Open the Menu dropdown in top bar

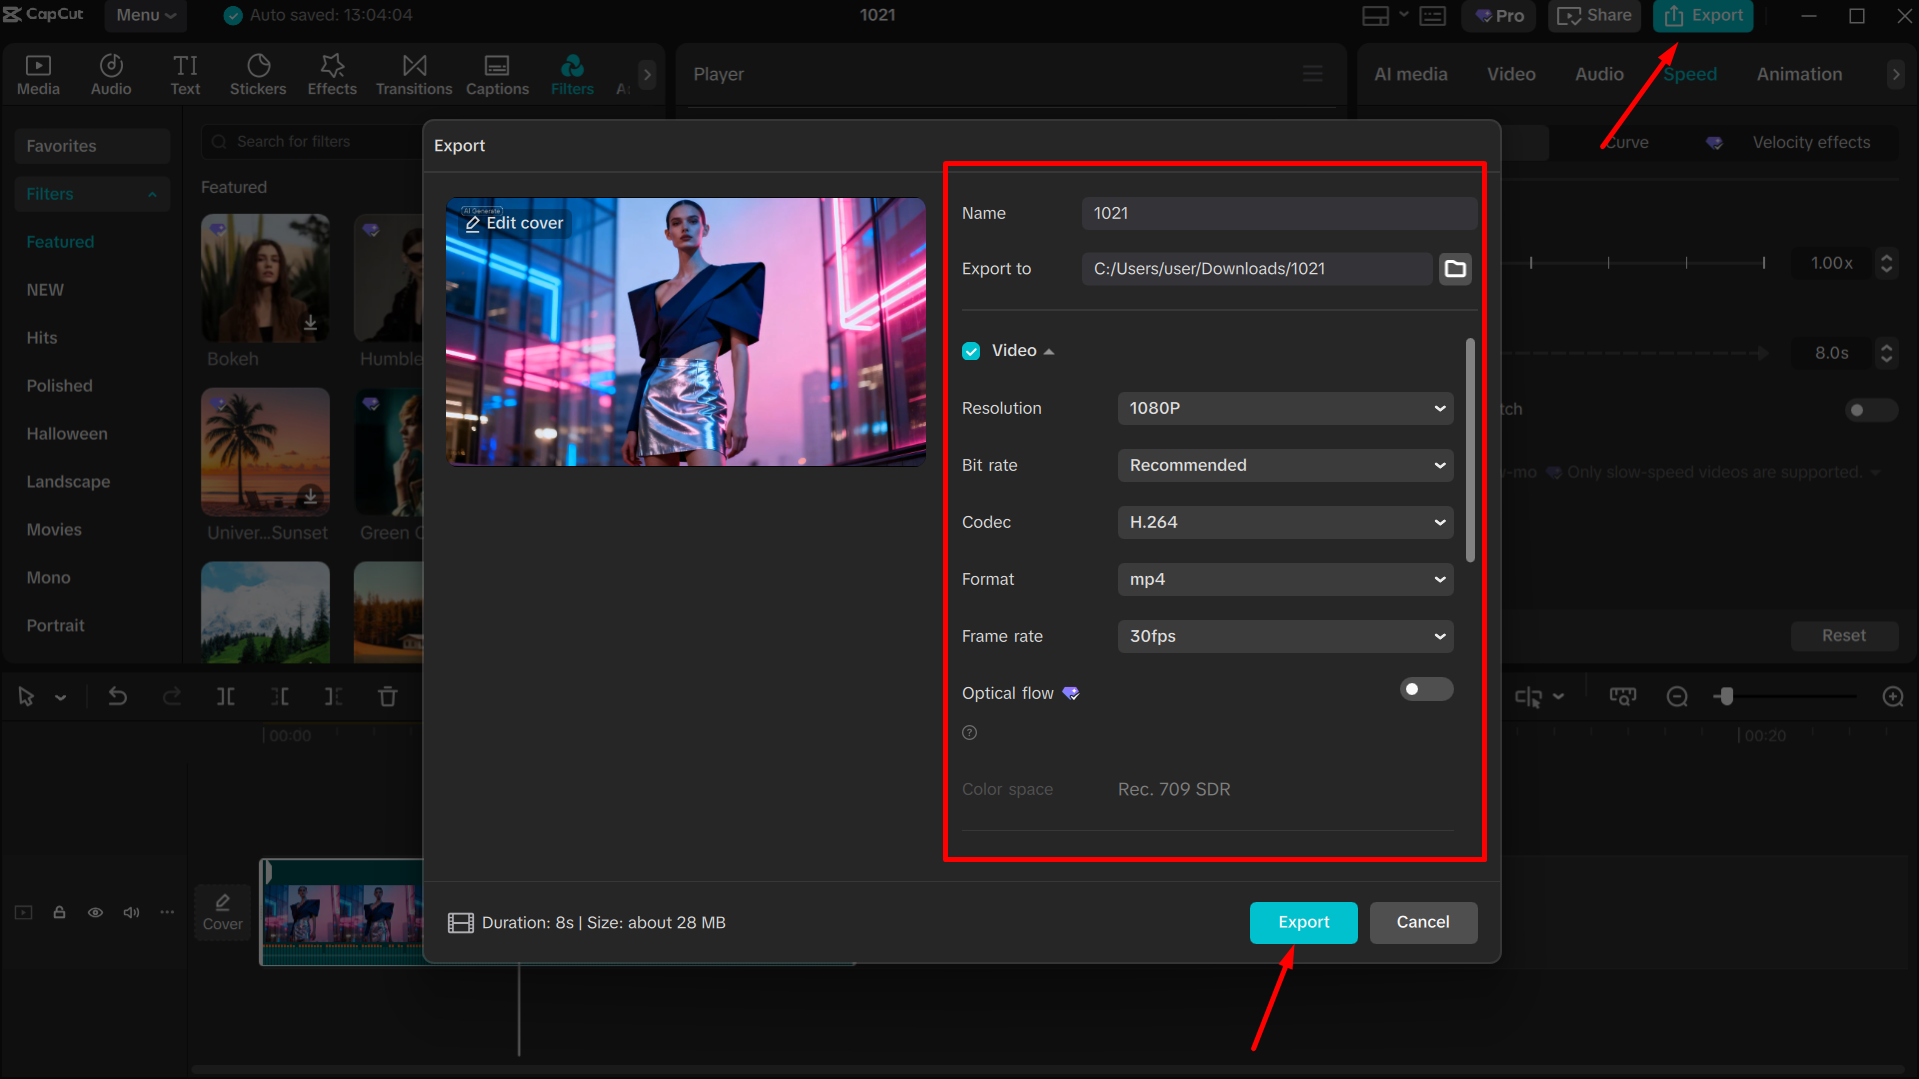(145, 15)
